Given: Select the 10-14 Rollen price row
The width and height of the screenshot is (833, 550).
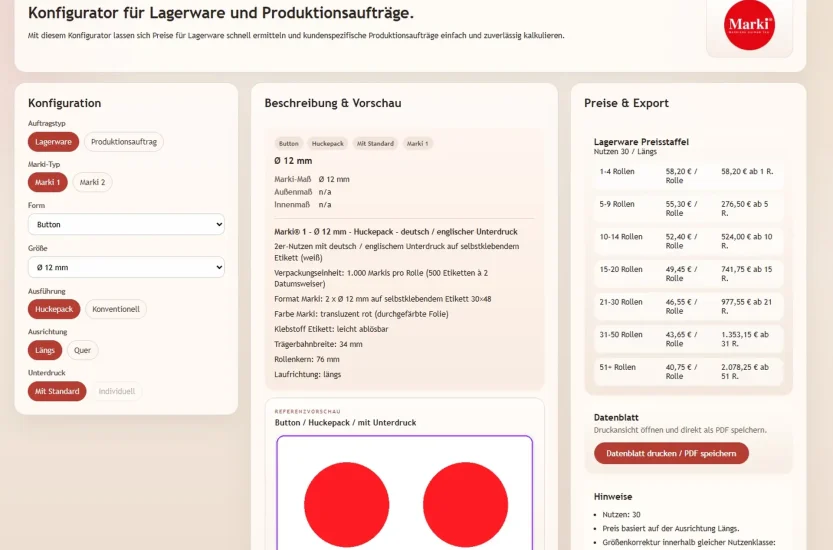Looking at the screenshot, I should [688, 241].
